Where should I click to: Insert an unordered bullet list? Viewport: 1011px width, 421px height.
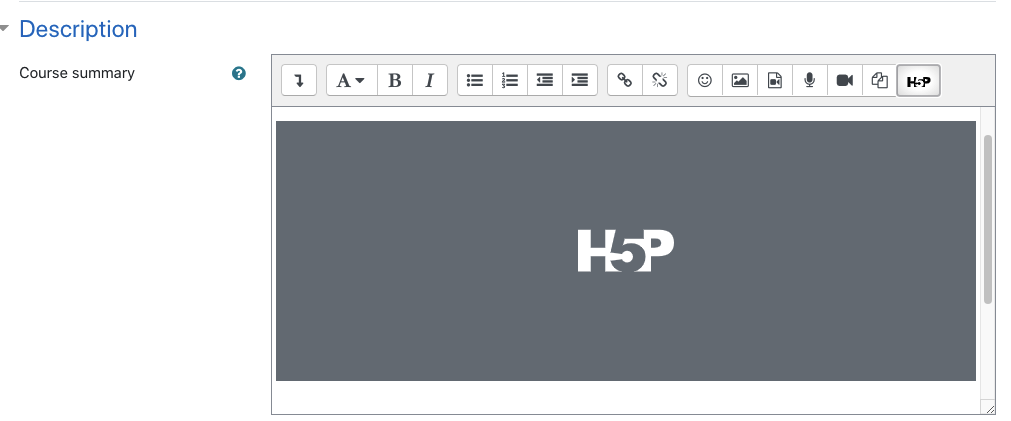pyautogui.click(x=475, y=81)
